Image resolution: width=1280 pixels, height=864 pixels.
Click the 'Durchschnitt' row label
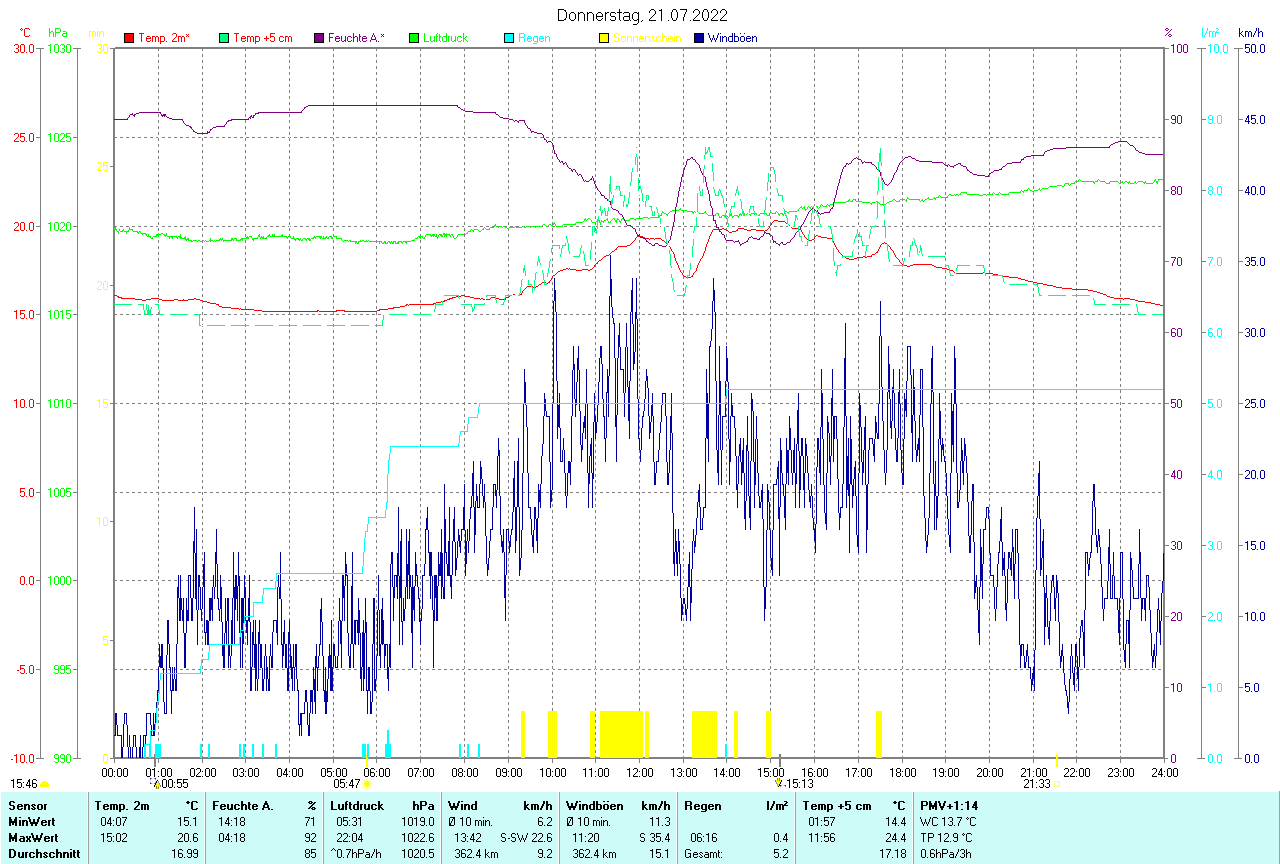coord(42,853)
